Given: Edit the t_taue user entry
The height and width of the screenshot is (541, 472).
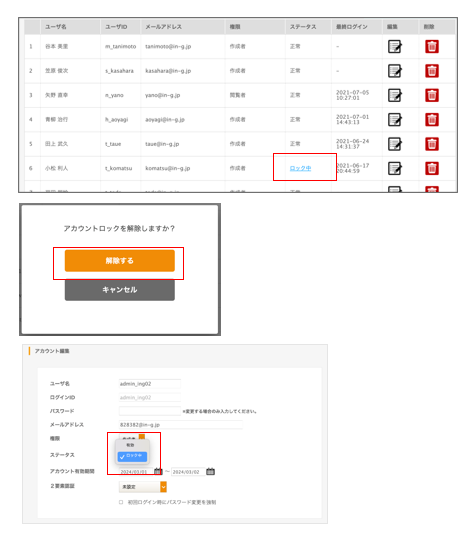Looking at the screenshot, I should click(395, 144).
